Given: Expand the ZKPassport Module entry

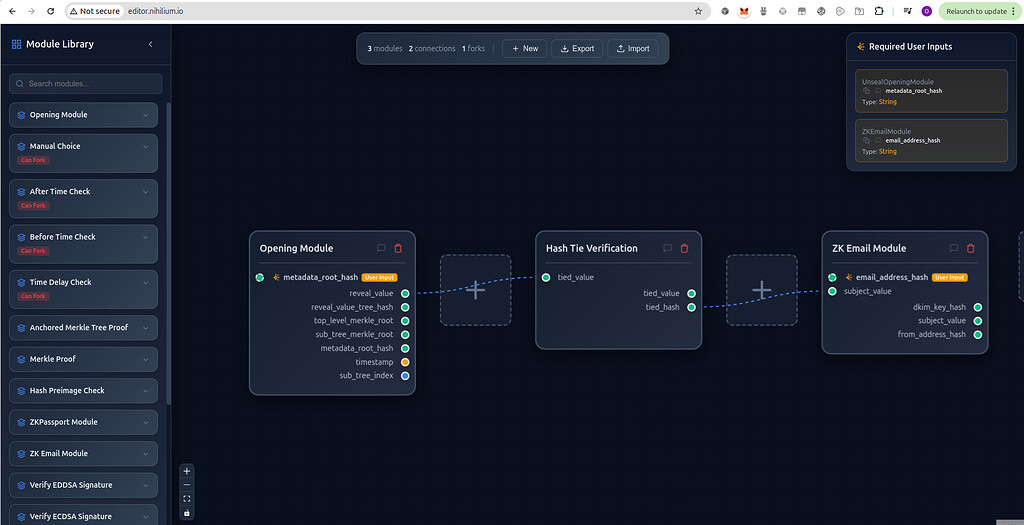Looking at the screenshot, I should (146, 422).
